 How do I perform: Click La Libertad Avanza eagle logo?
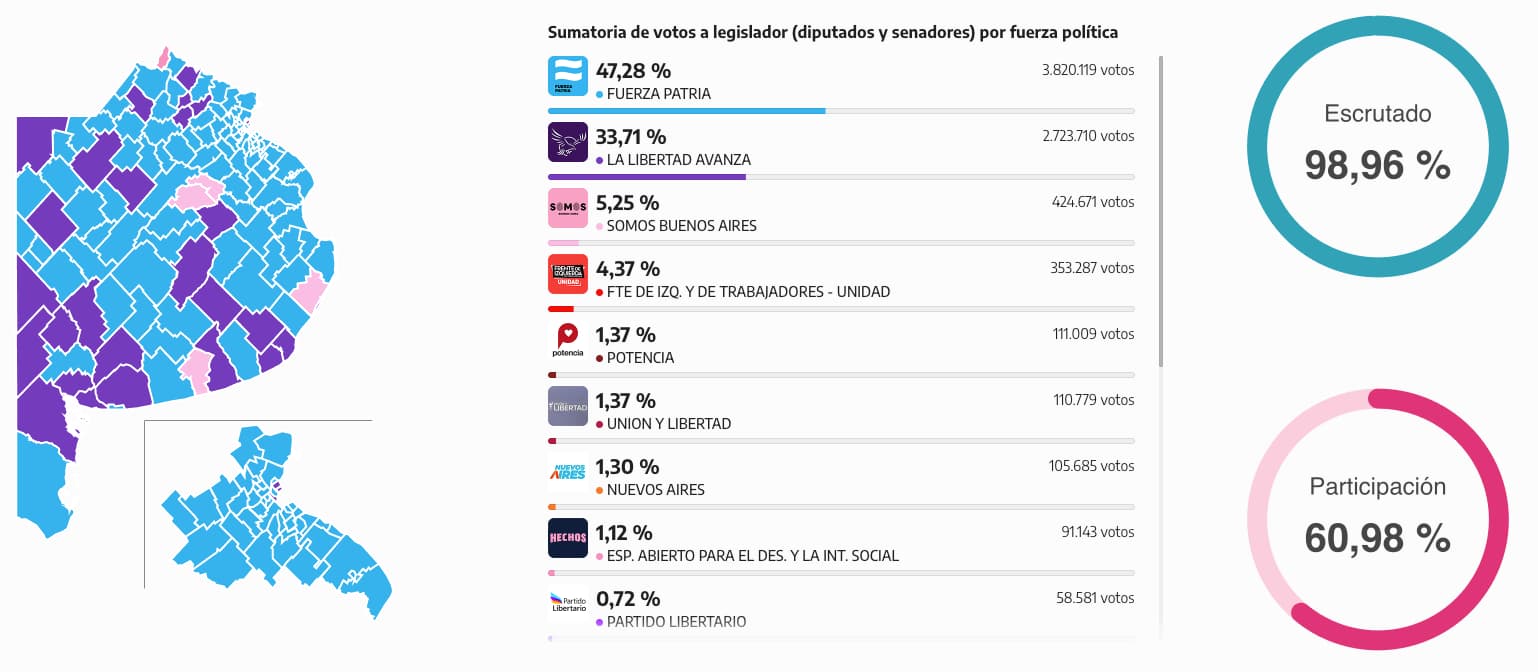pos(568,142)
